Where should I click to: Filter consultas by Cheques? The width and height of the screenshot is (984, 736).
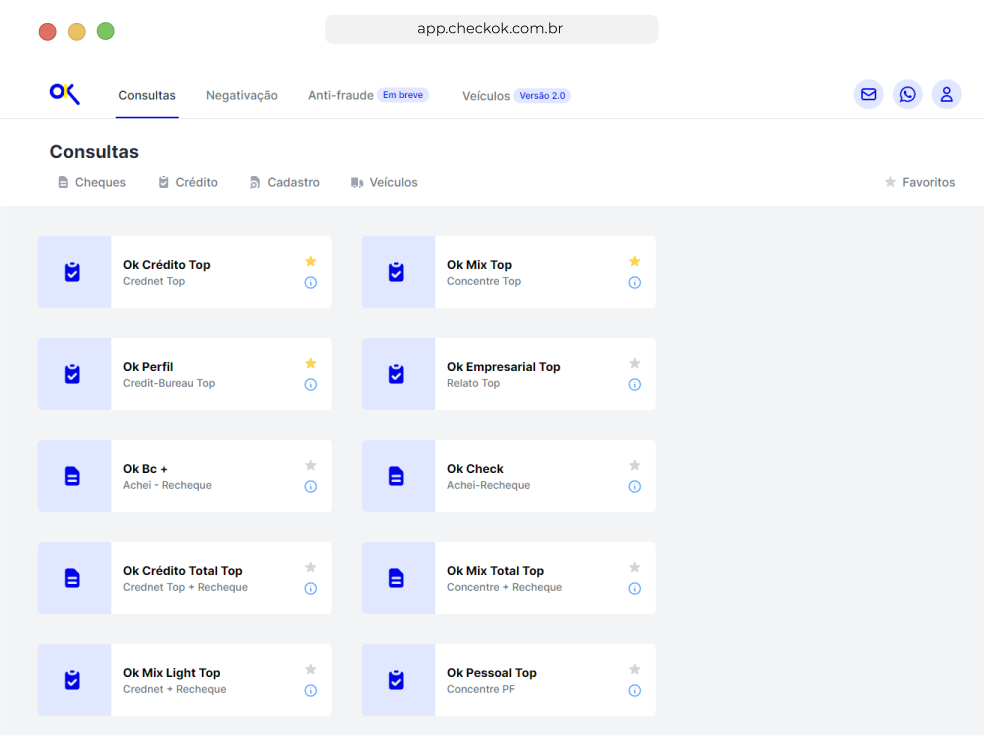pyautogui.click(x=92, y=182)
